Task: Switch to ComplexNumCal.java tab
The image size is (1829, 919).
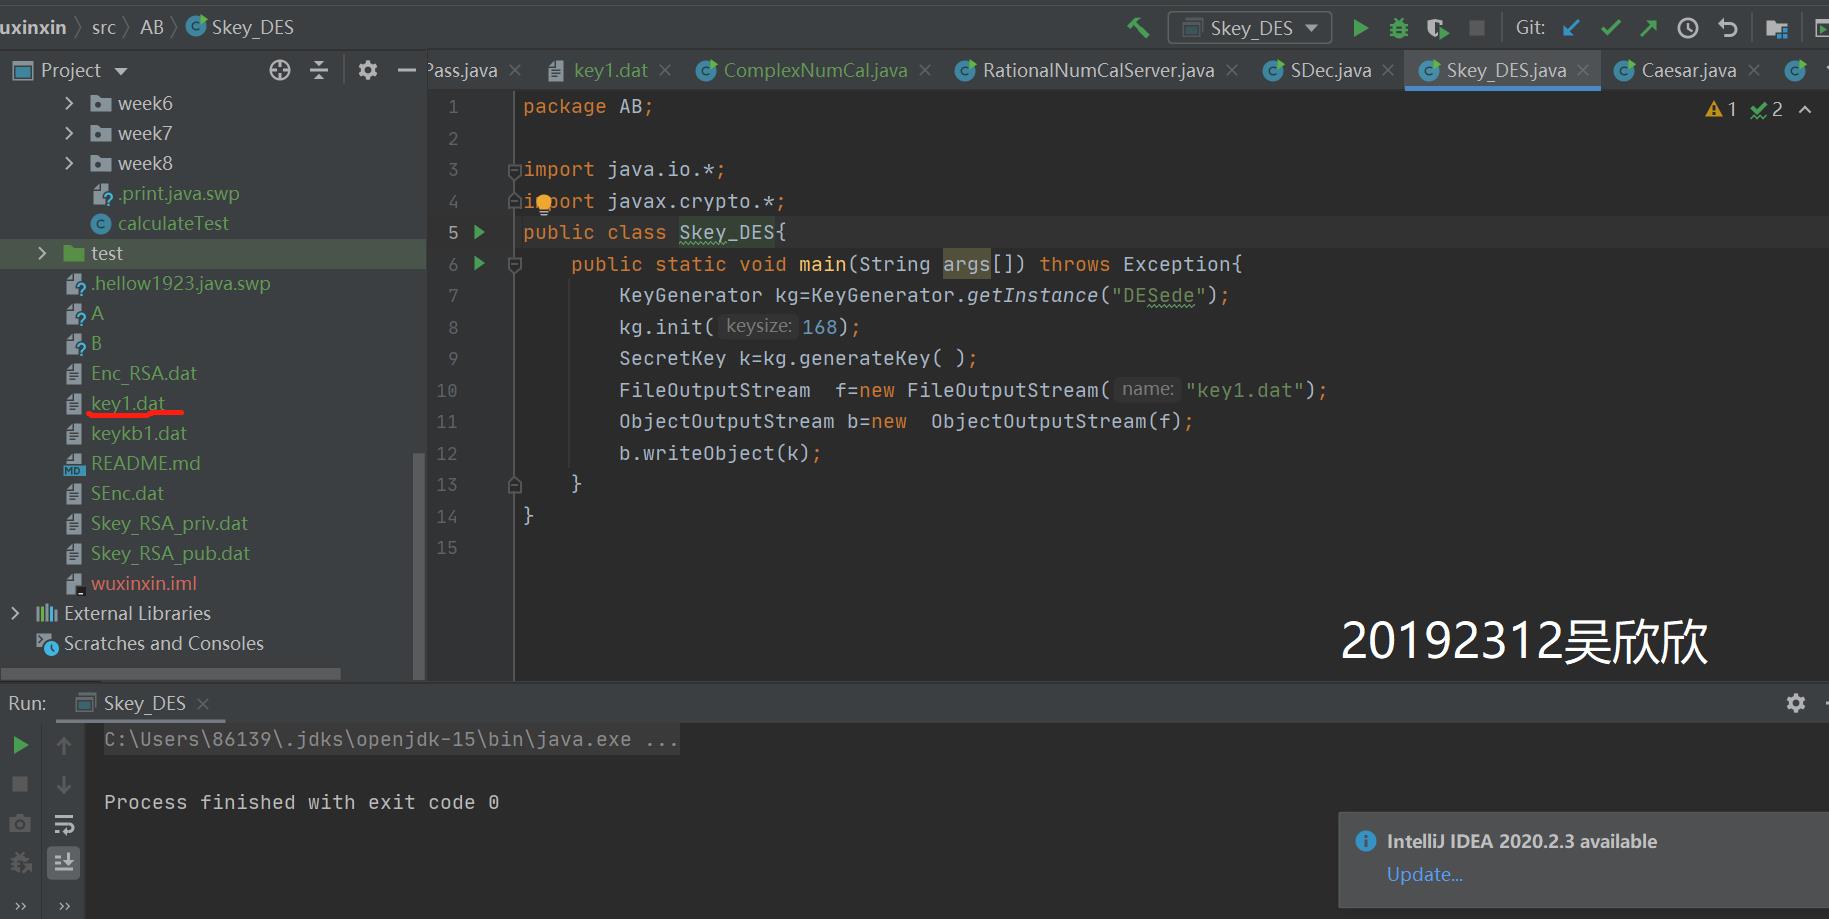Action: pos(815,70)
